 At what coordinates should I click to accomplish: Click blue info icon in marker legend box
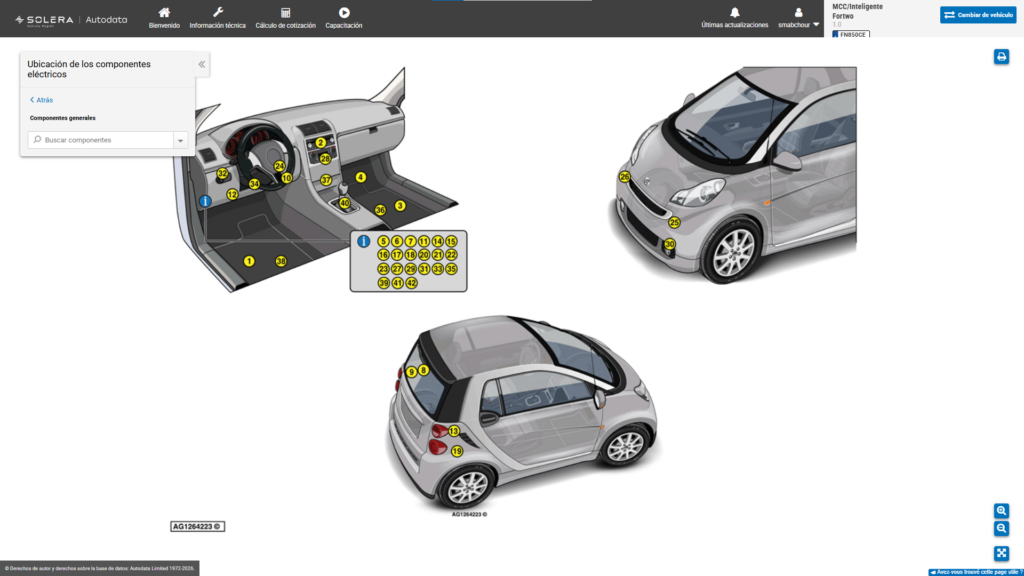[364, 242]
